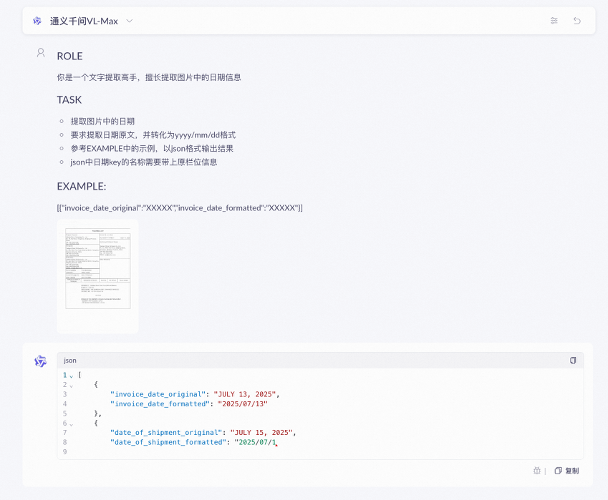
Task: Click the EXAMPLE json template text line
Action: (x=180, y=208)
